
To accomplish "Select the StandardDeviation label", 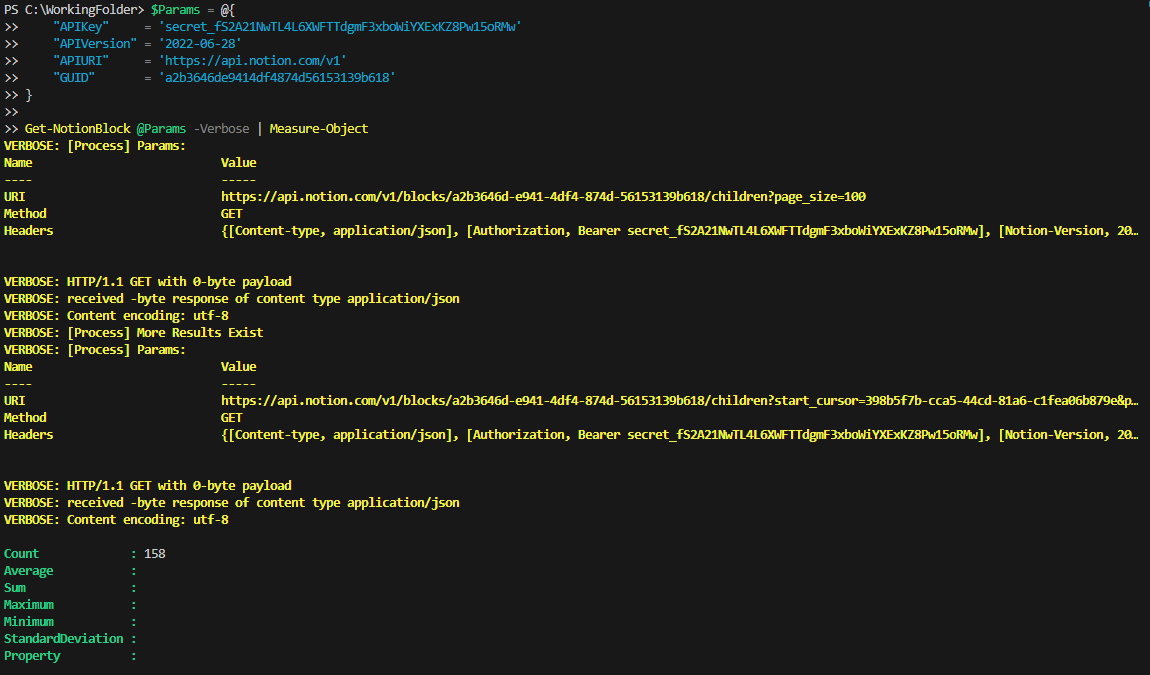I will 64,639.
